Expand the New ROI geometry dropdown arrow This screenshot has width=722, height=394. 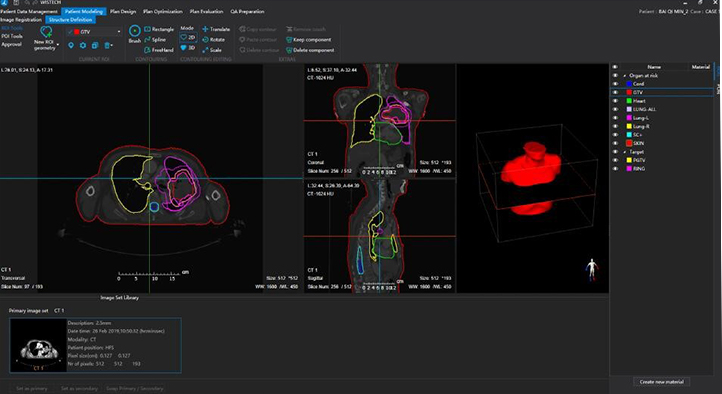click(x=58, y=45)
